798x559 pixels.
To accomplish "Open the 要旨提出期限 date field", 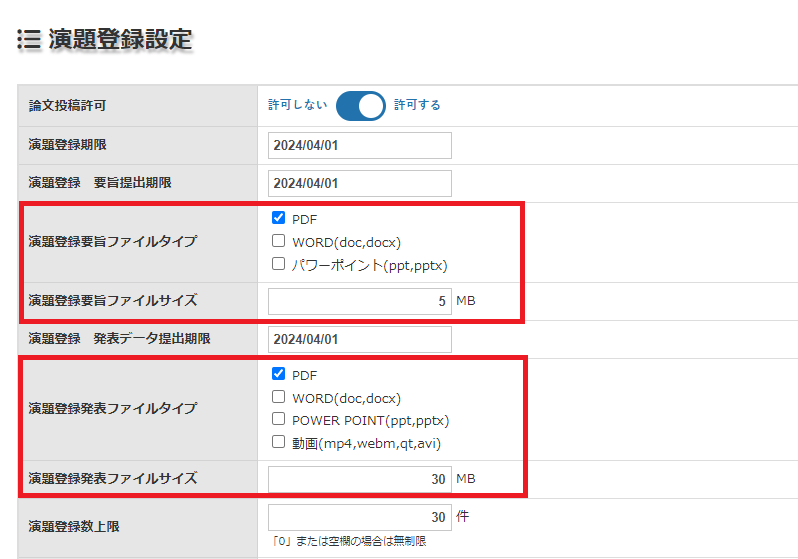I will (x=359, y=183).
